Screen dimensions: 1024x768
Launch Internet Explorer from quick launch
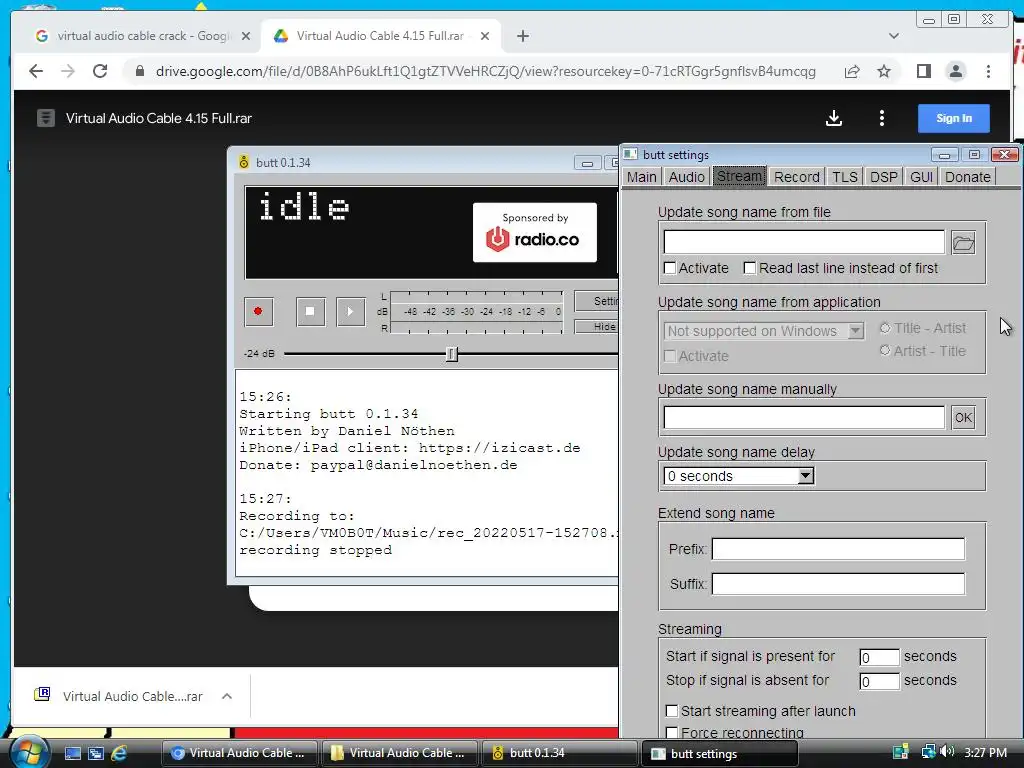(x=119, y=753)
